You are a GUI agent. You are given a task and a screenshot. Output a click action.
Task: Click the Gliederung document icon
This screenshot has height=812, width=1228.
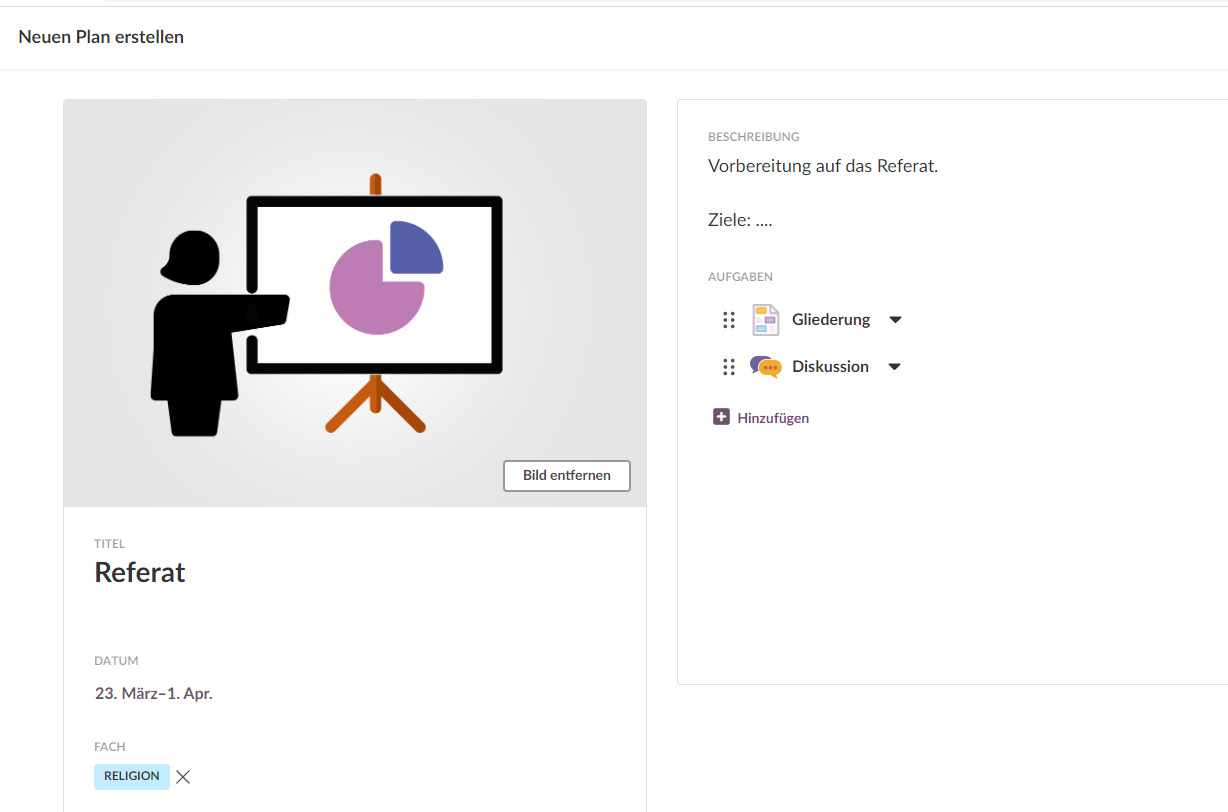tap(765, 320)
